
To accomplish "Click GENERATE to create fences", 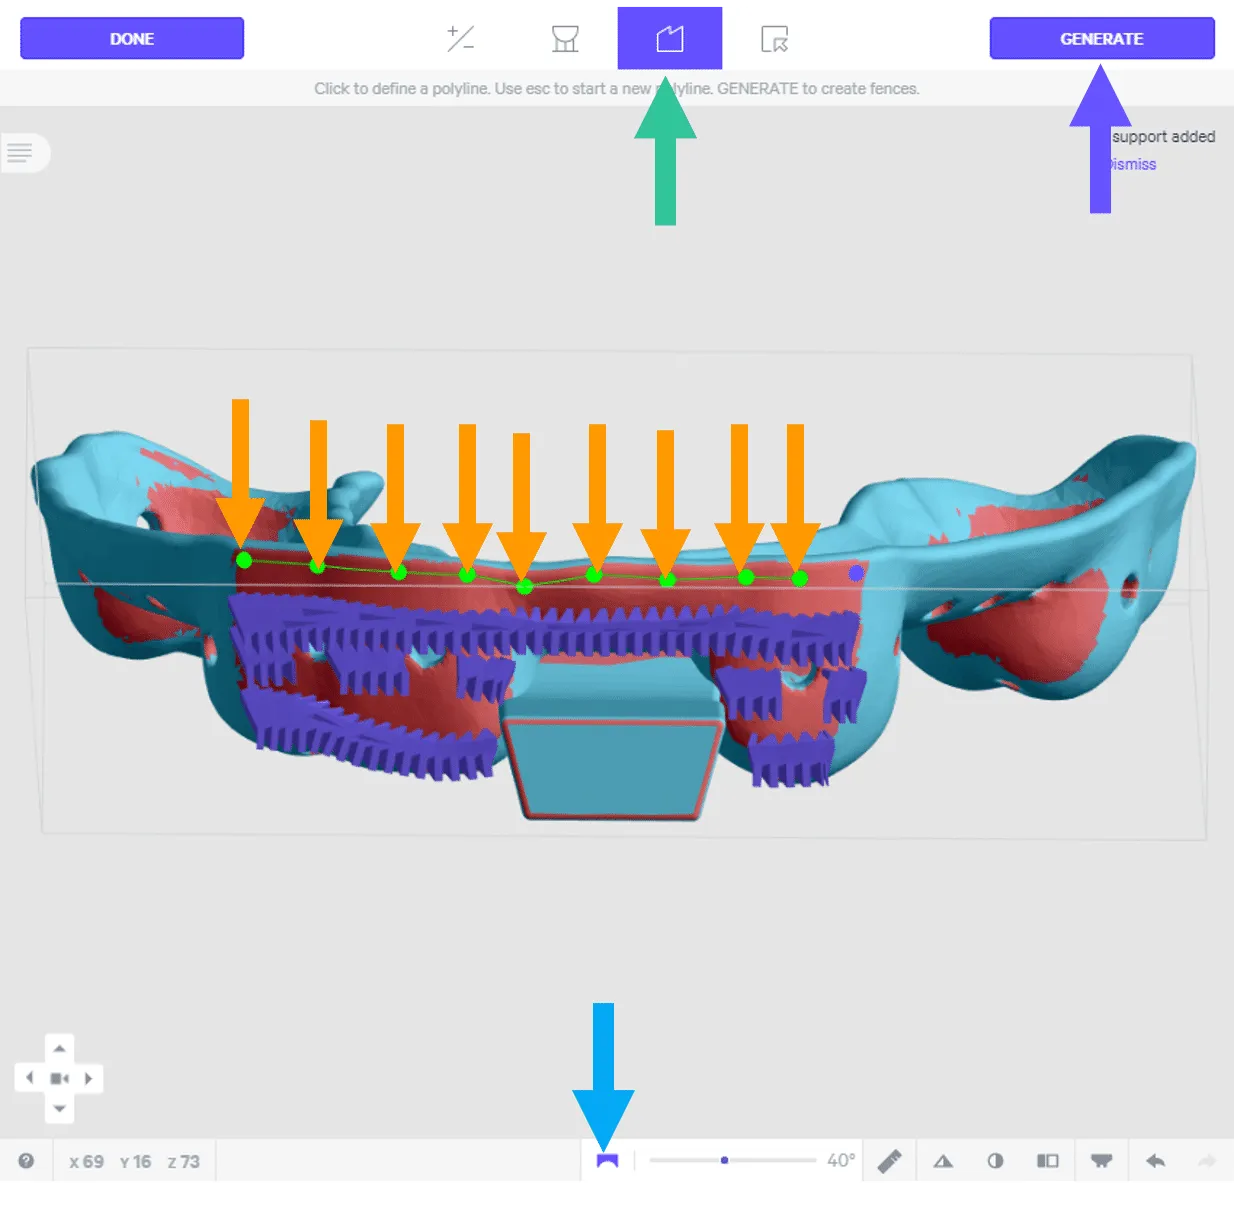I will (x=1102, y=38).
